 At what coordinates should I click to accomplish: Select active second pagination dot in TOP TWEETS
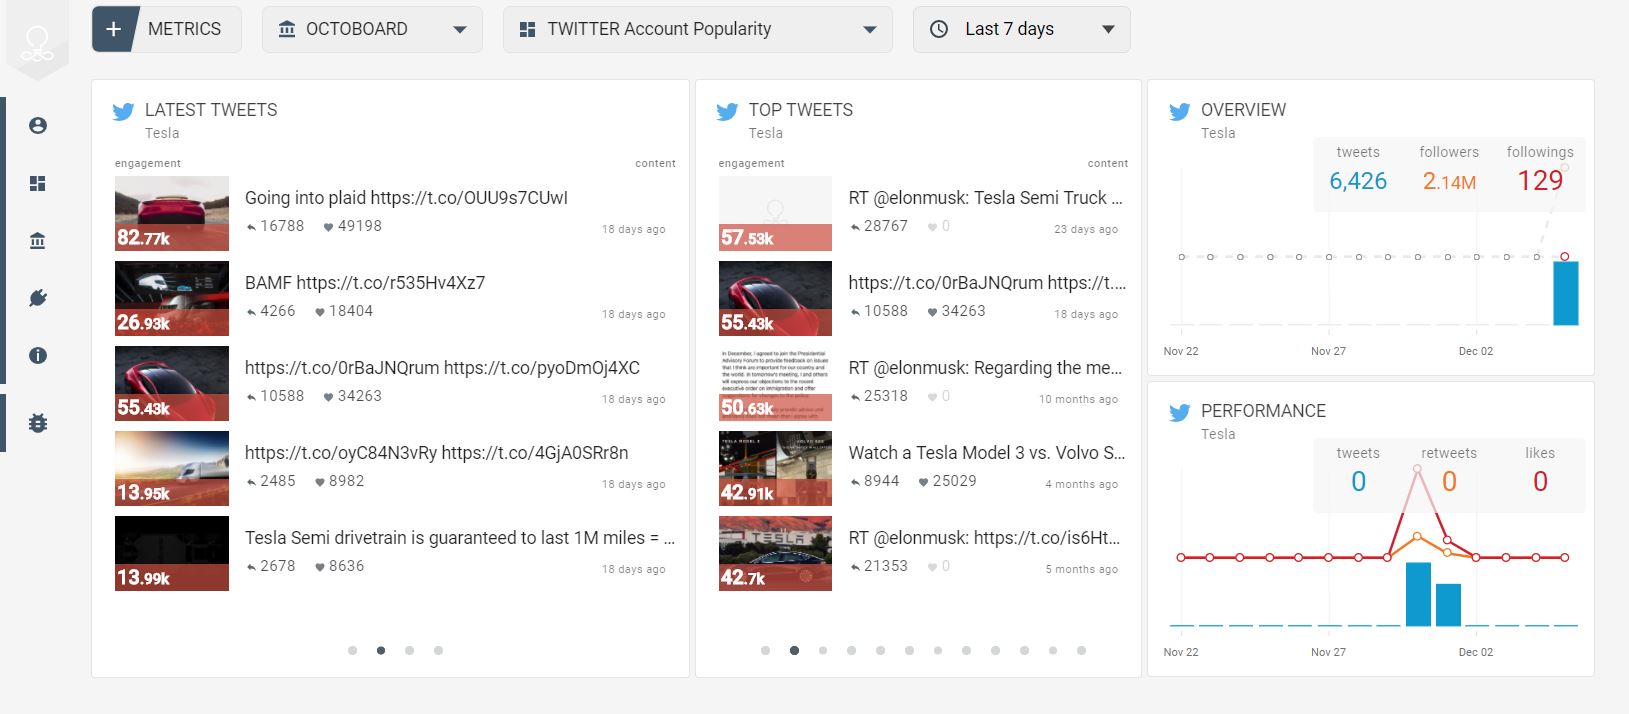coord(794,650)
